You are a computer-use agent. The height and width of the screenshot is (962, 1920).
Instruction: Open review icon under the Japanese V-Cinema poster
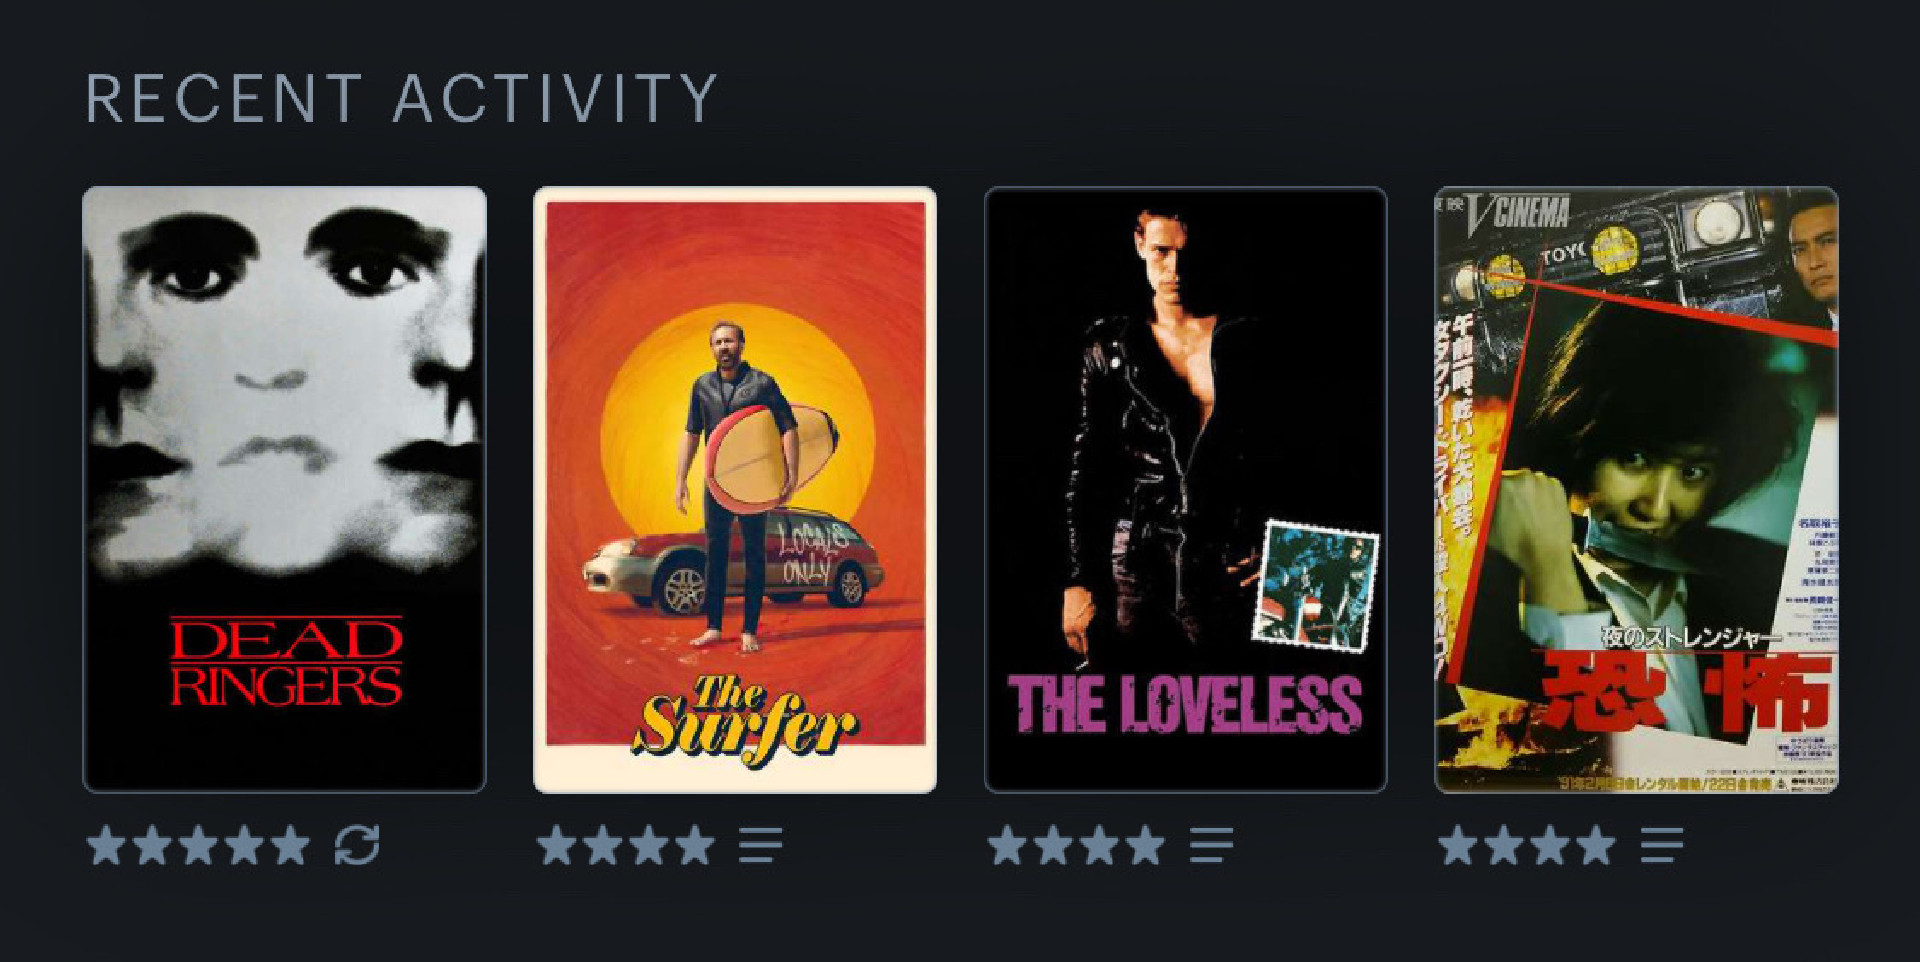tap(1662, 846)
